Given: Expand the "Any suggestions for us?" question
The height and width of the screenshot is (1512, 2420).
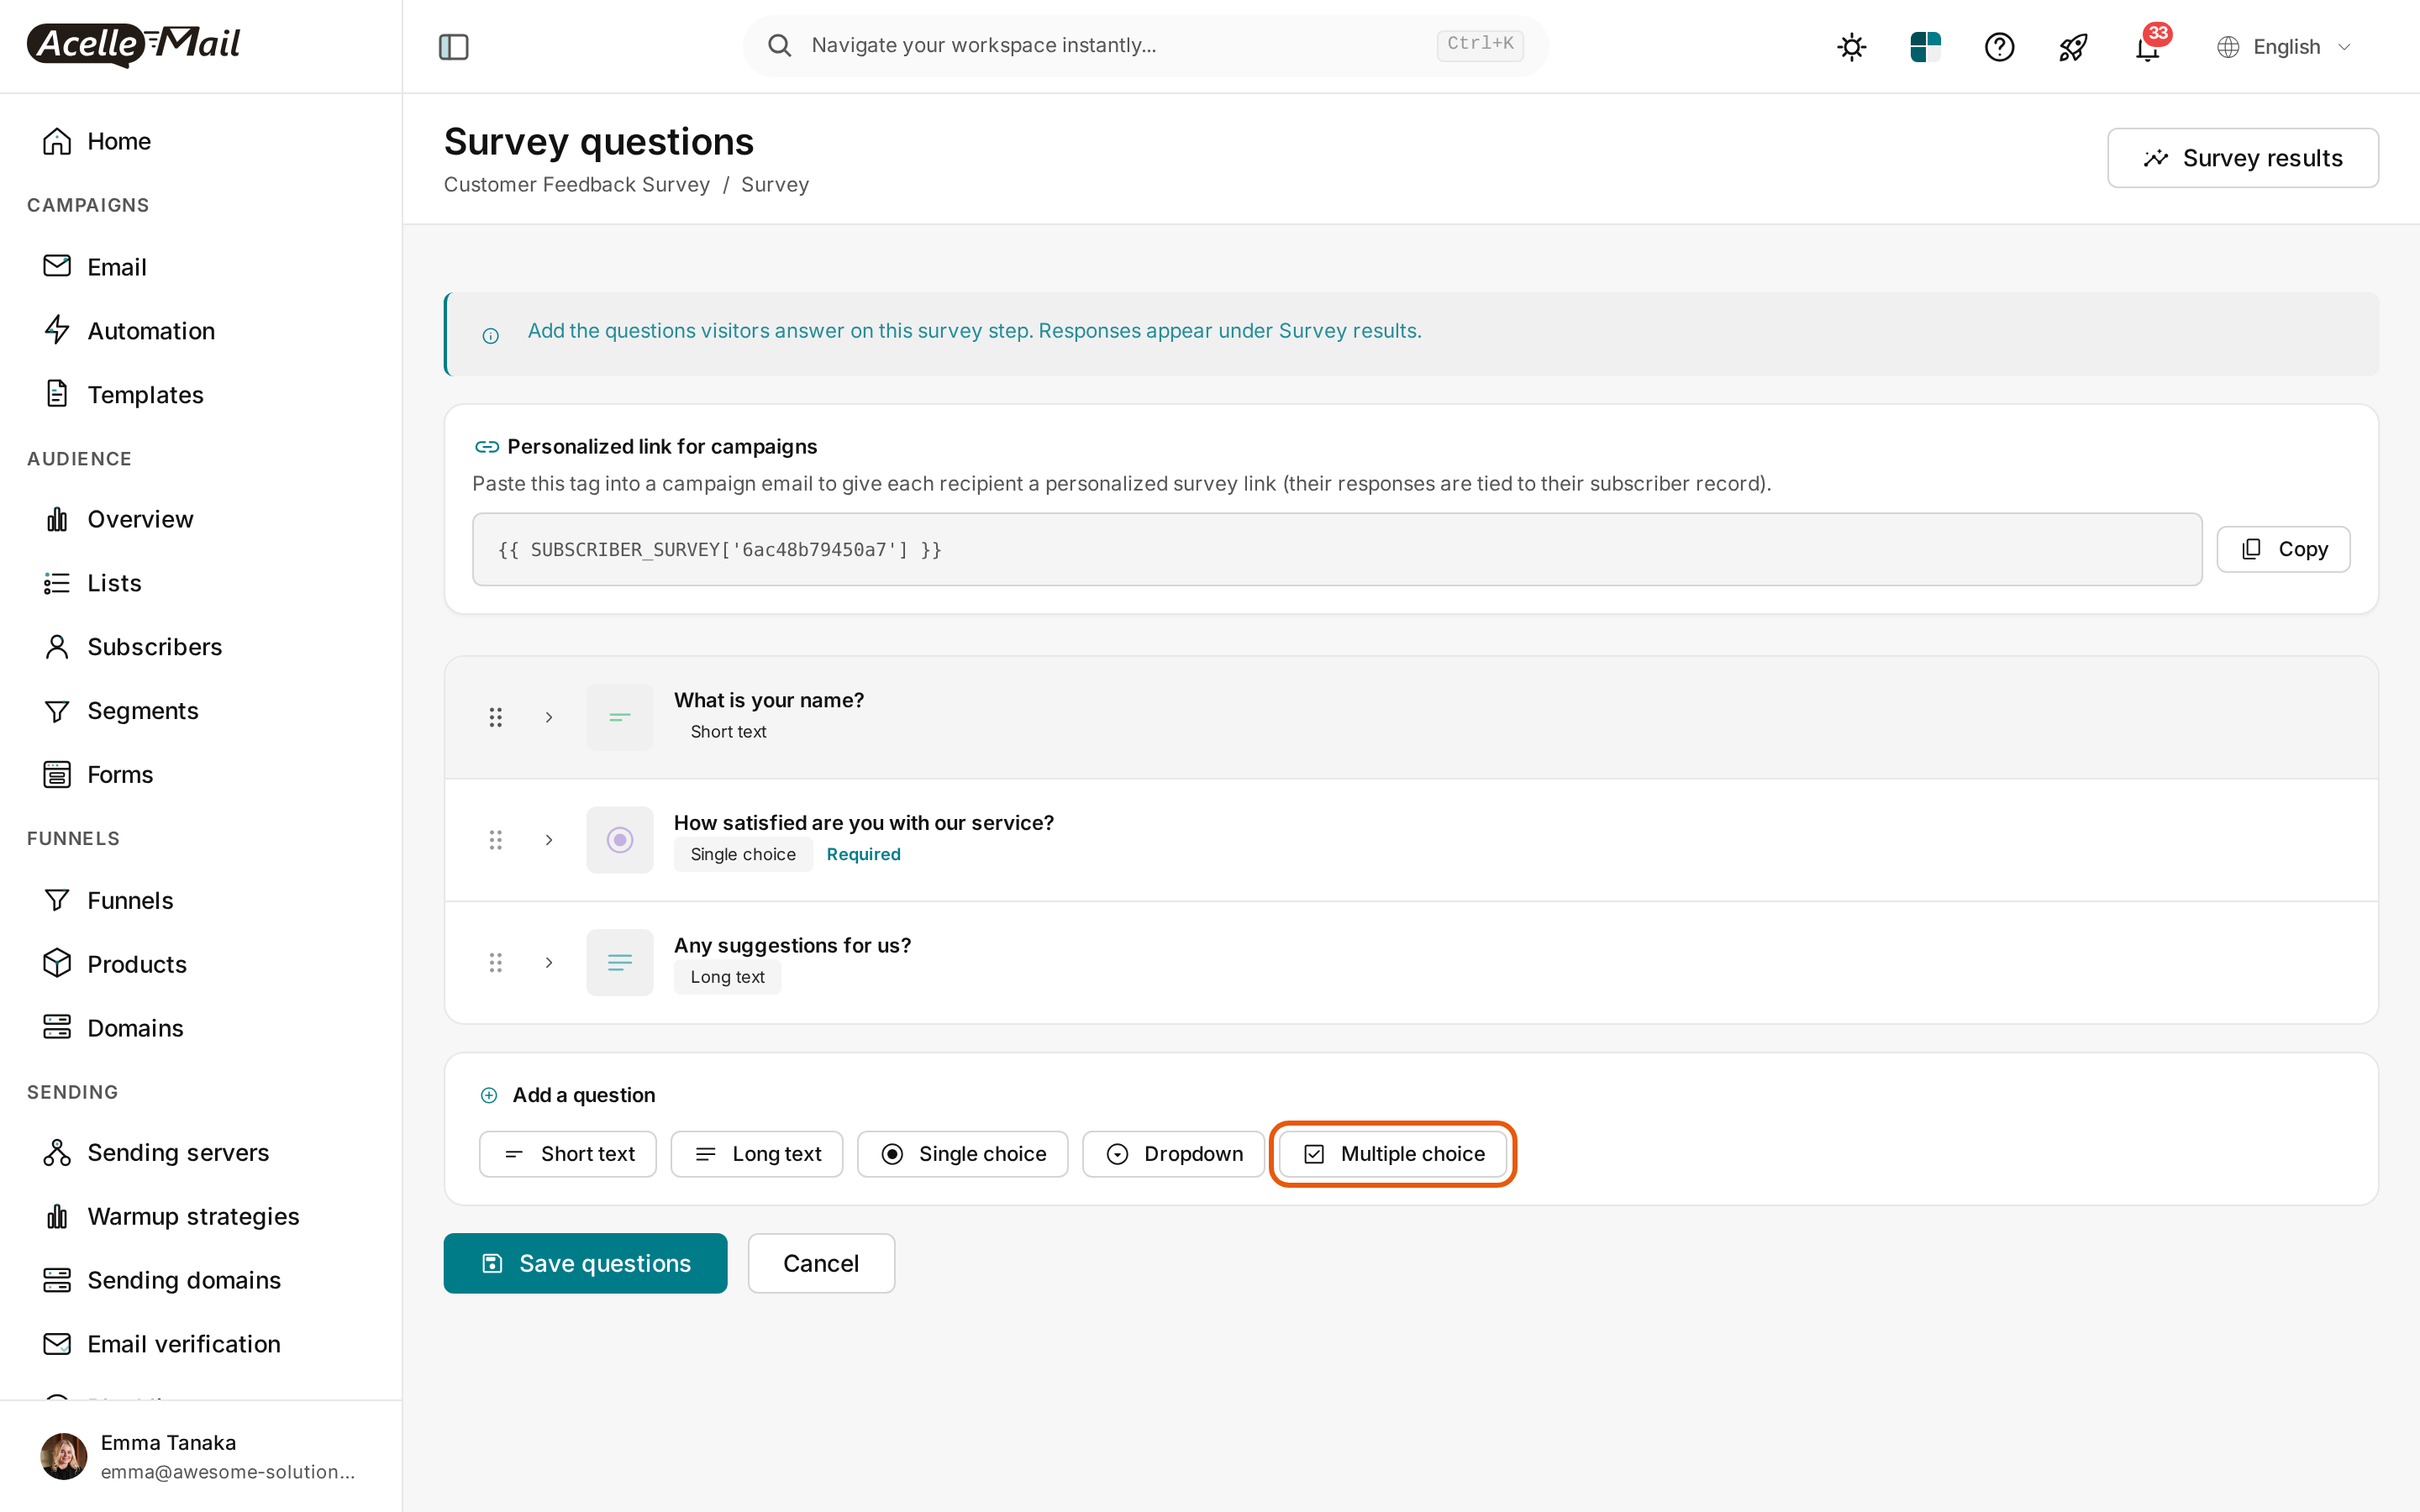Looking at the screenshot, I should [x=549, y=962].
